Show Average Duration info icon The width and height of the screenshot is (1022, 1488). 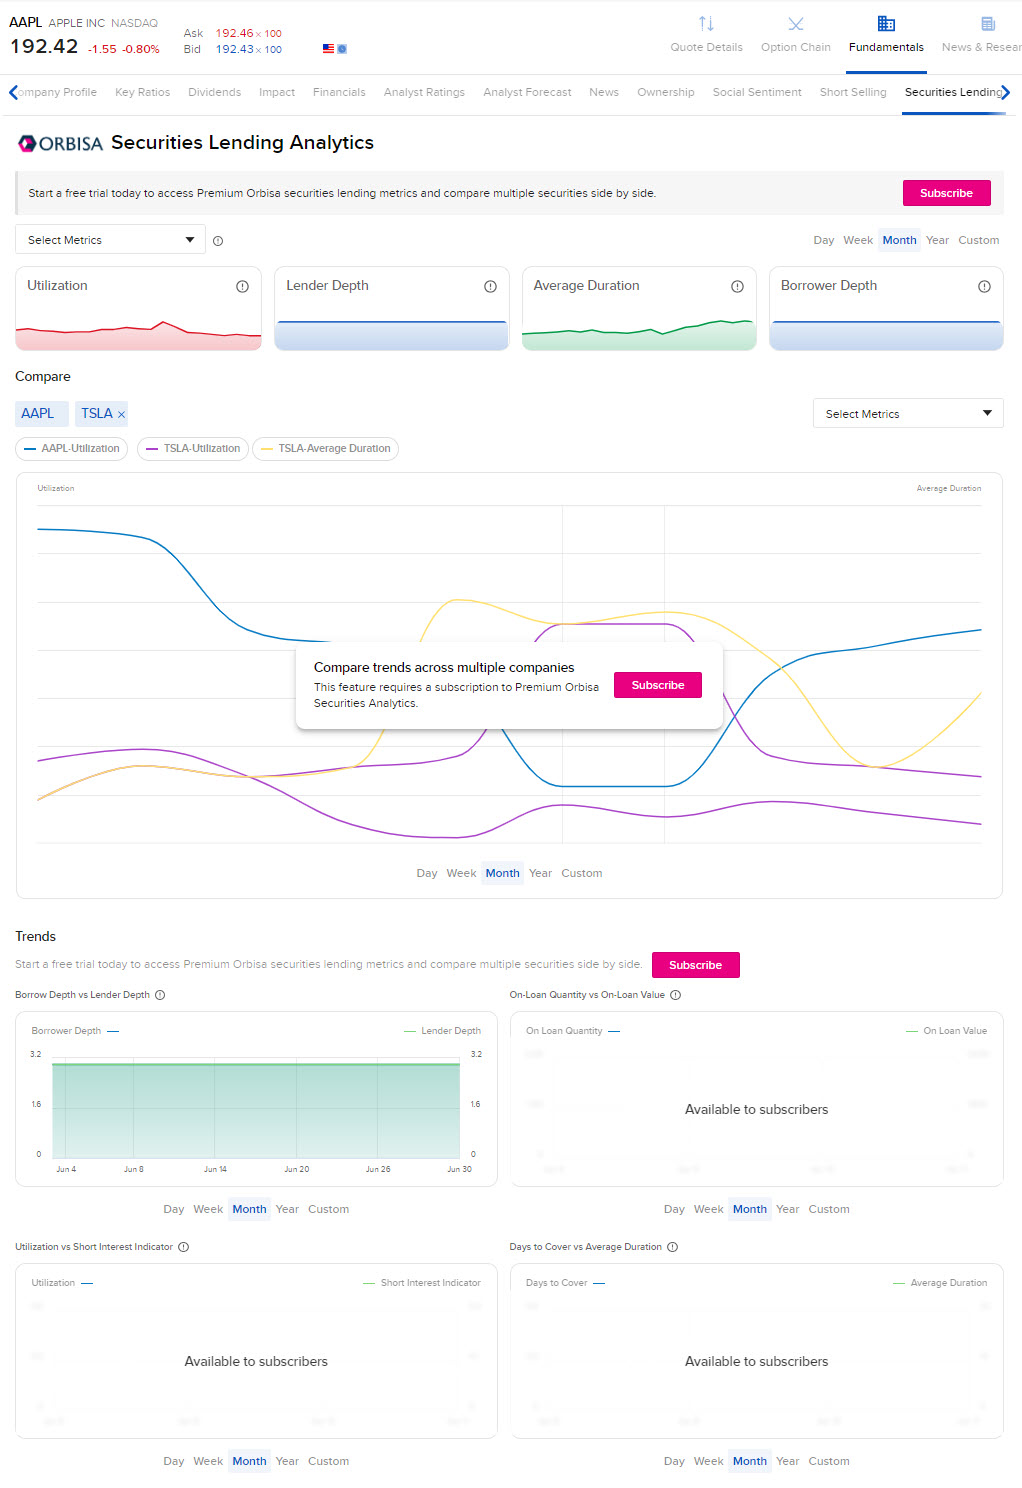pos(737,286)
